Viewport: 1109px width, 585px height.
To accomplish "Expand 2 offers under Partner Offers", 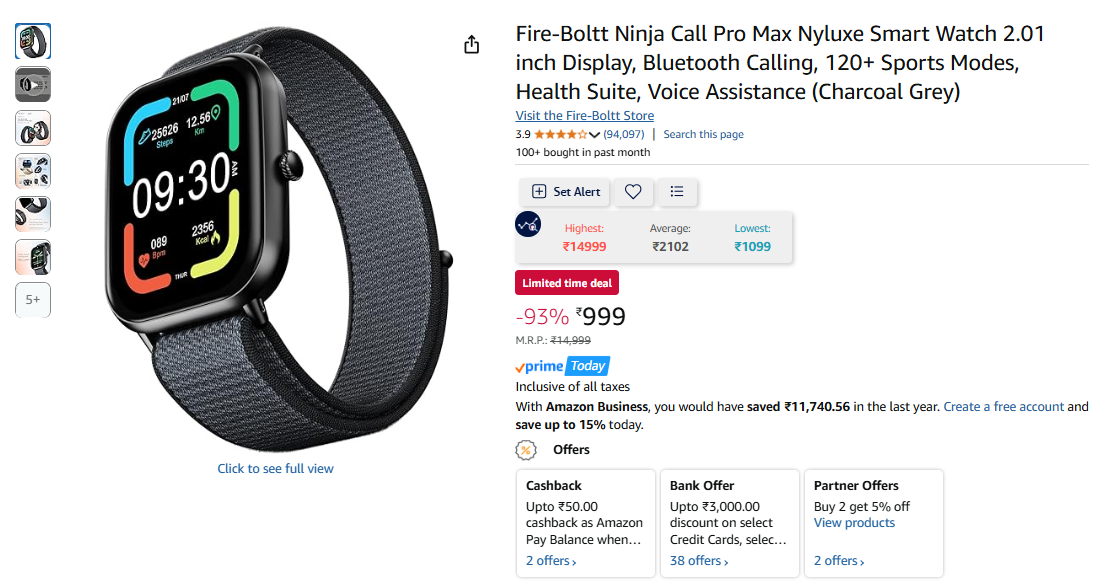I will click(839, 561).
